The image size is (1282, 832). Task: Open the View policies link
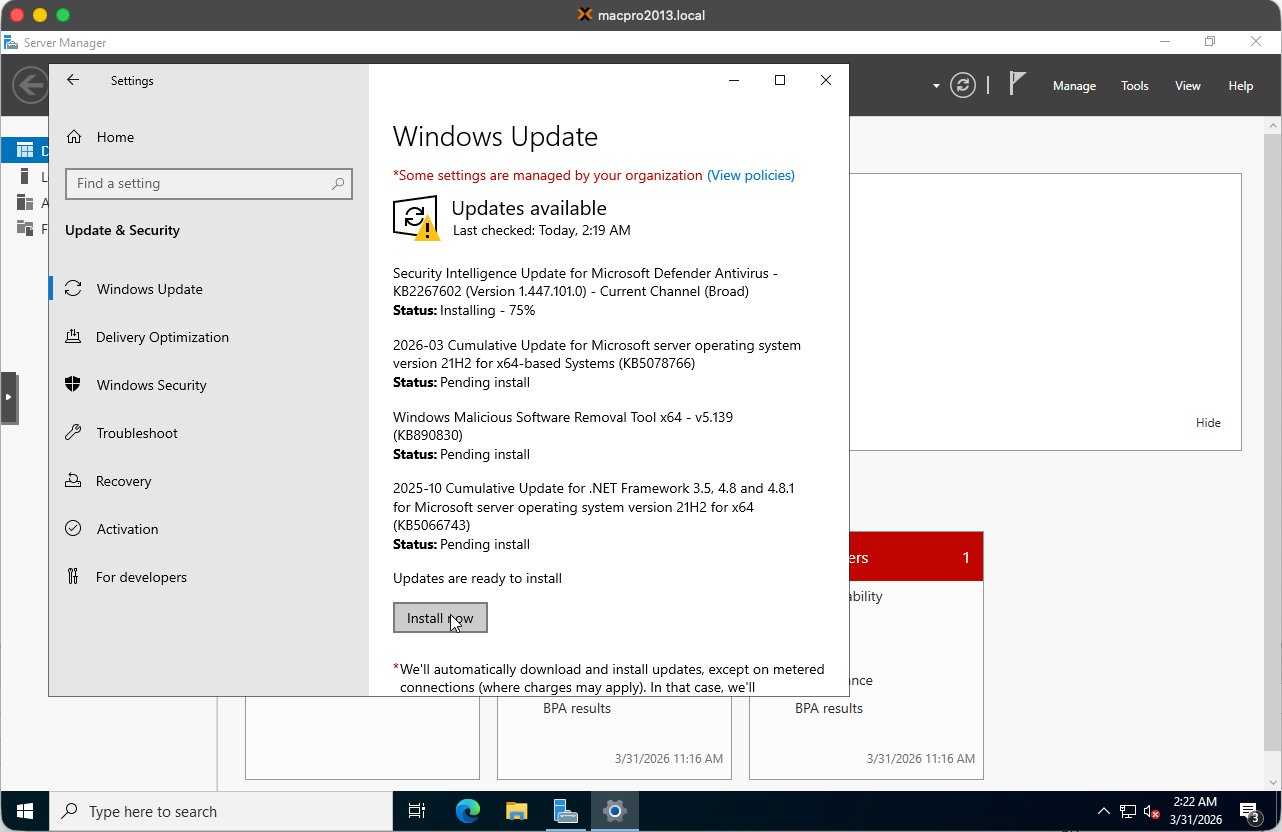tap(751, 175)
